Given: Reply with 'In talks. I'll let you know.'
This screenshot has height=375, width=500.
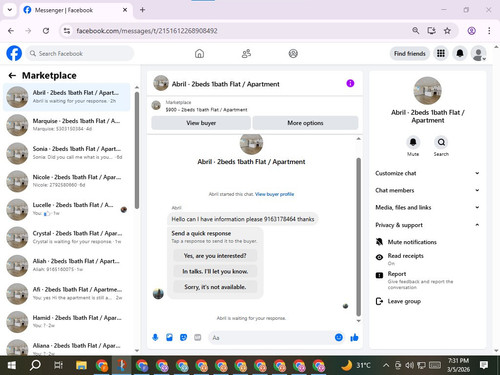Looking at the screenshot, I should pos(215,271).
